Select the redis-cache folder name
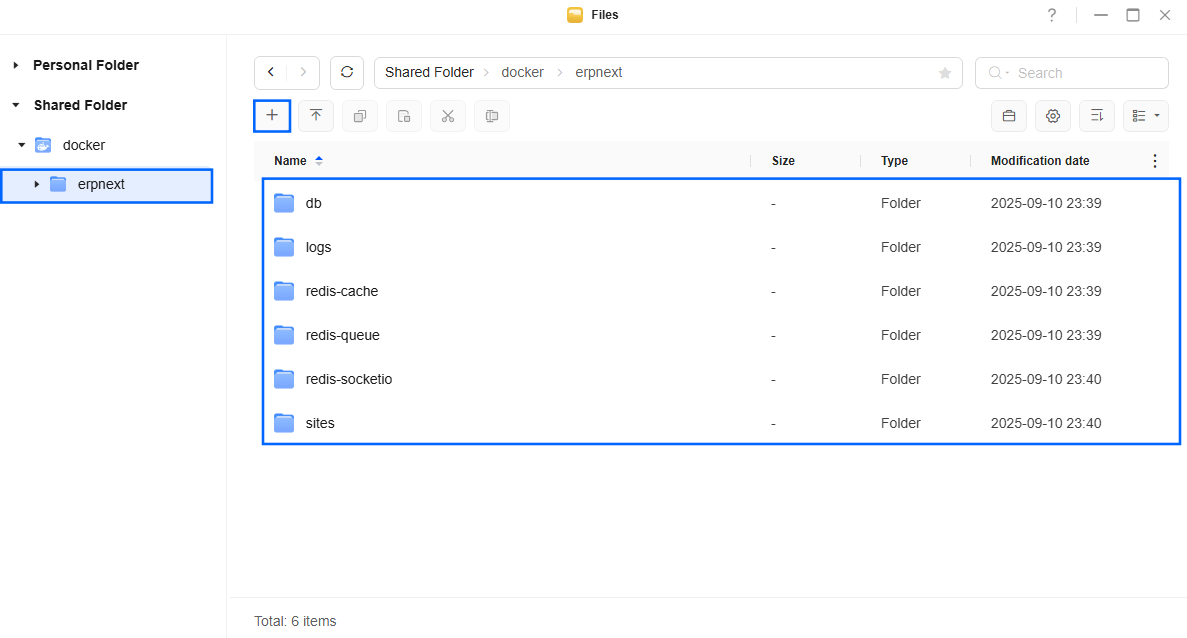The height and width of the screenshot is (638, 1187). click(x=341, y=291)
